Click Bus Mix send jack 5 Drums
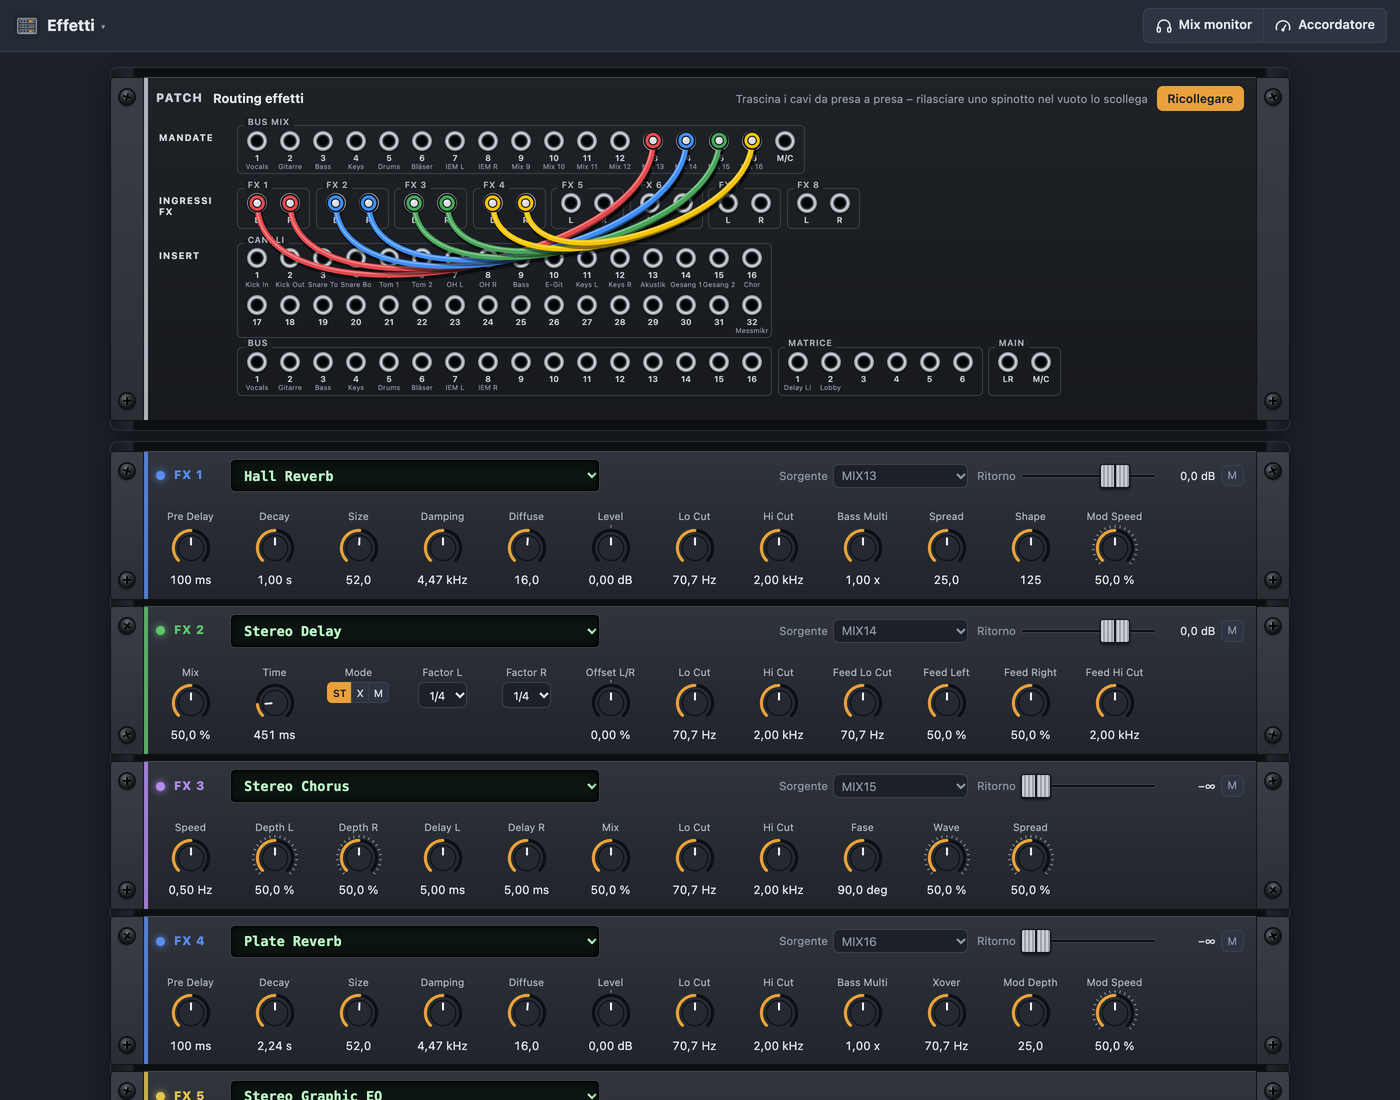The height and width of the screenshot is (1100, 1400). [389, 141]
